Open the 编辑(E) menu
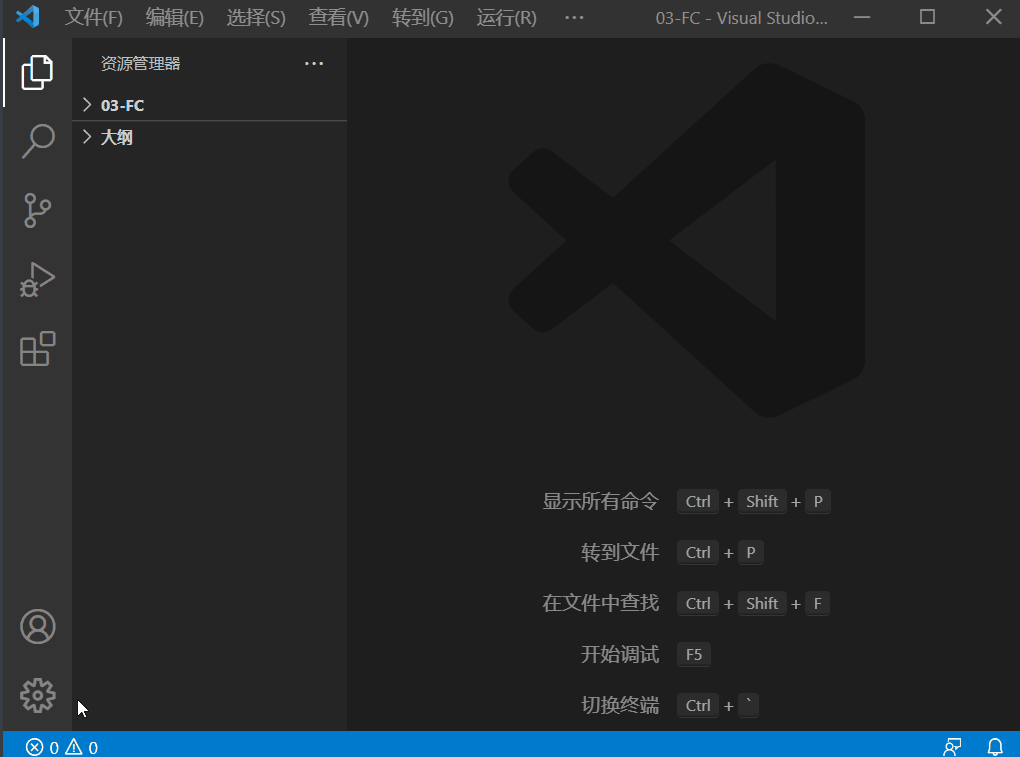Viewport: 1020px width, 757px height. pos(174,18)
